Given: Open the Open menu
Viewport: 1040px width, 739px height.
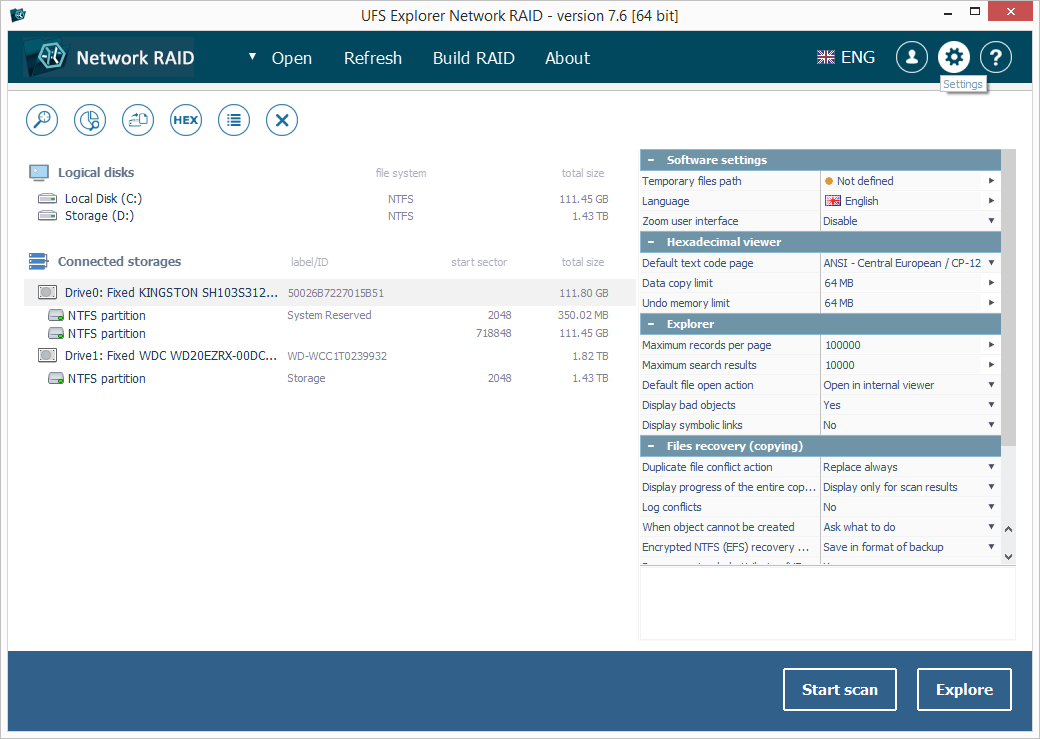Looking at the screenshot, I should (292, 58).
